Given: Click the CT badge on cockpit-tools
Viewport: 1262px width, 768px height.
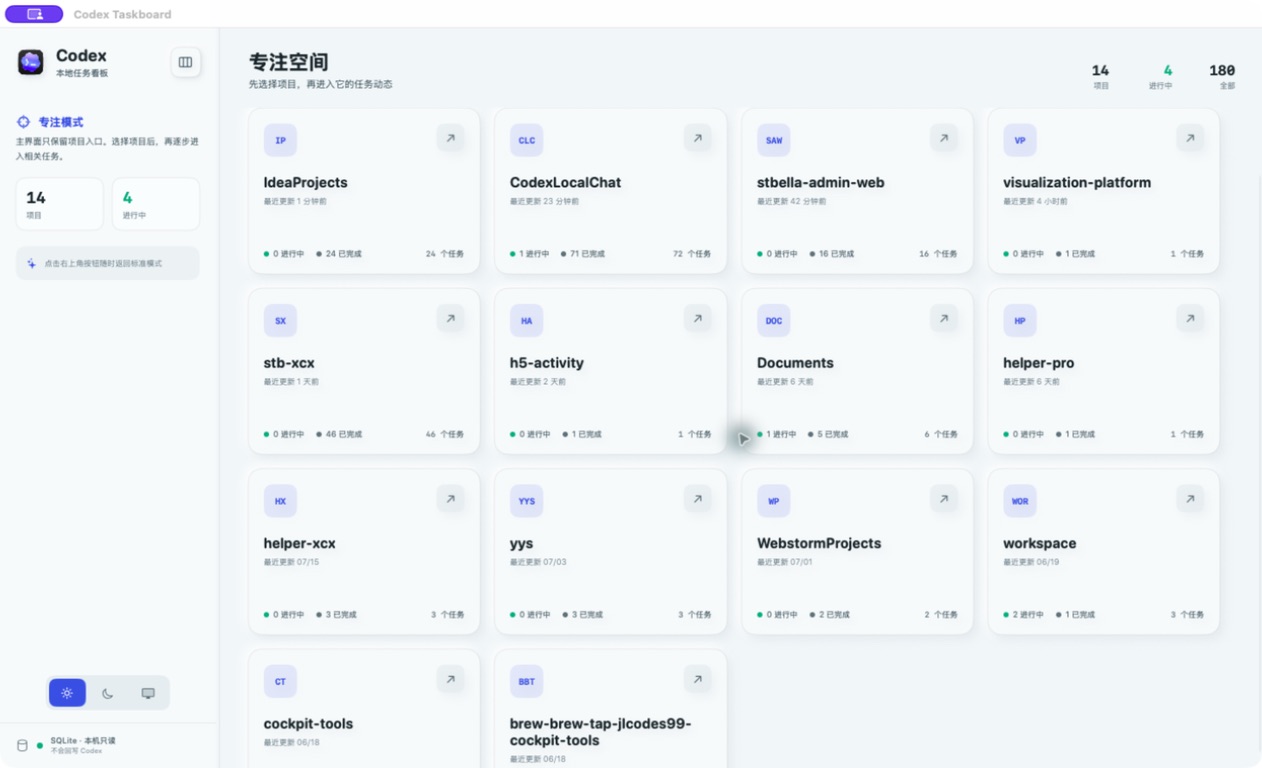Looking at the screenshot, I should pos(280,682).
